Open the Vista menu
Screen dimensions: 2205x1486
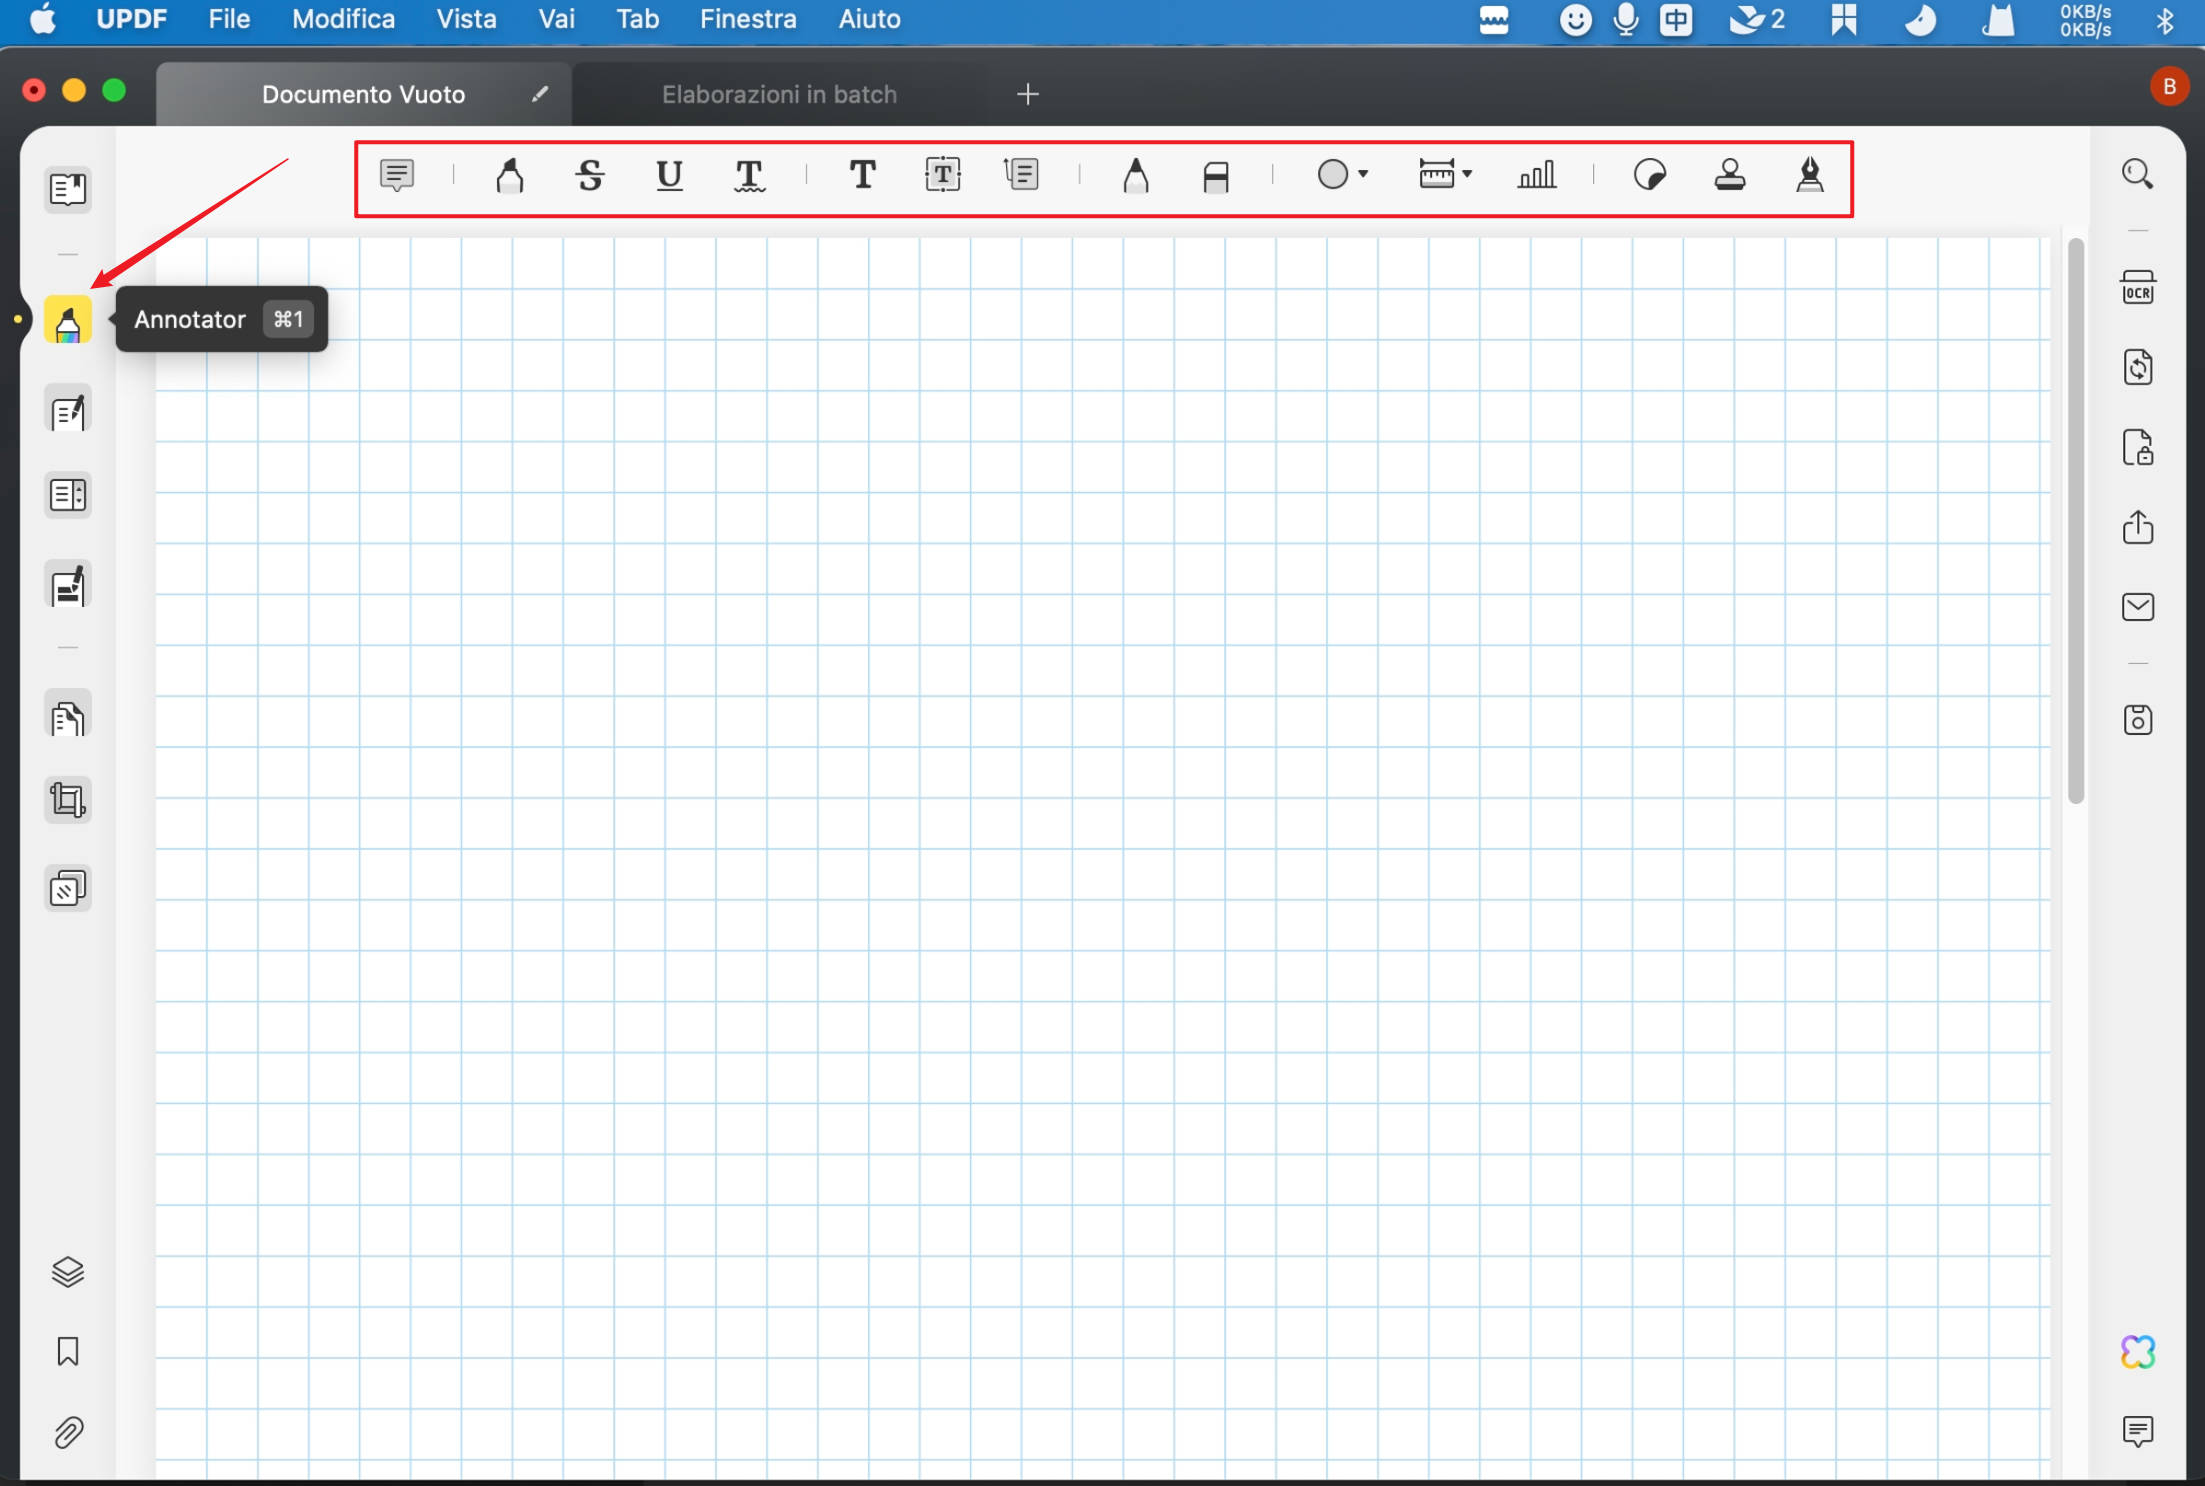tap(466, 19)
